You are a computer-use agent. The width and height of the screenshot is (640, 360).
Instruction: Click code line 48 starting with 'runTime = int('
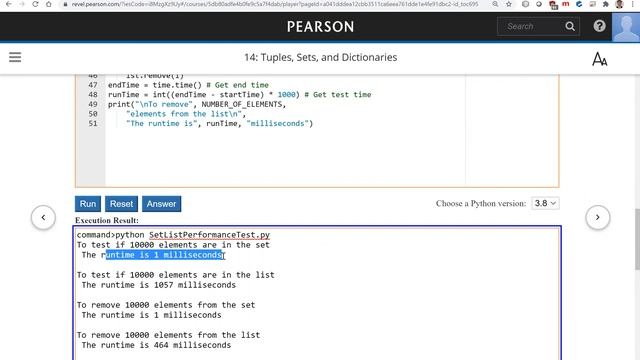coord(240,95)
